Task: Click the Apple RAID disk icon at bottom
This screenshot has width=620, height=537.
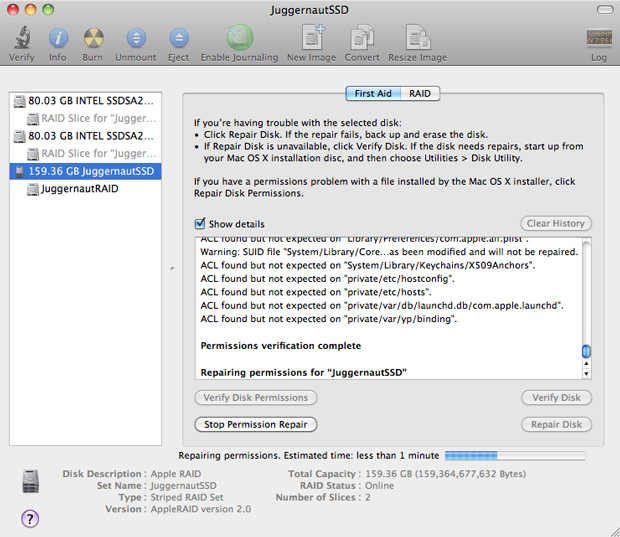Action: 31,481
